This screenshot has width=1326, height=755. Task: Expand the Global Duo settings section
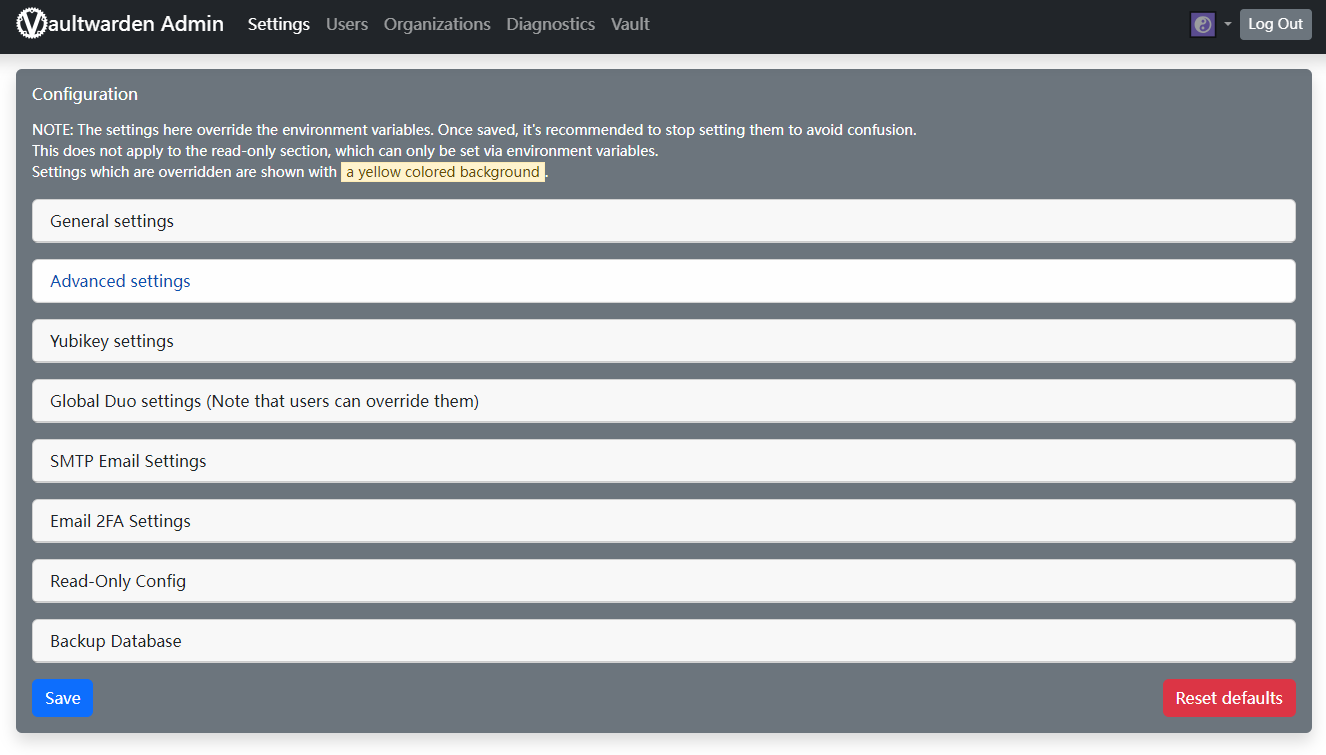click(x=664, y=401)
